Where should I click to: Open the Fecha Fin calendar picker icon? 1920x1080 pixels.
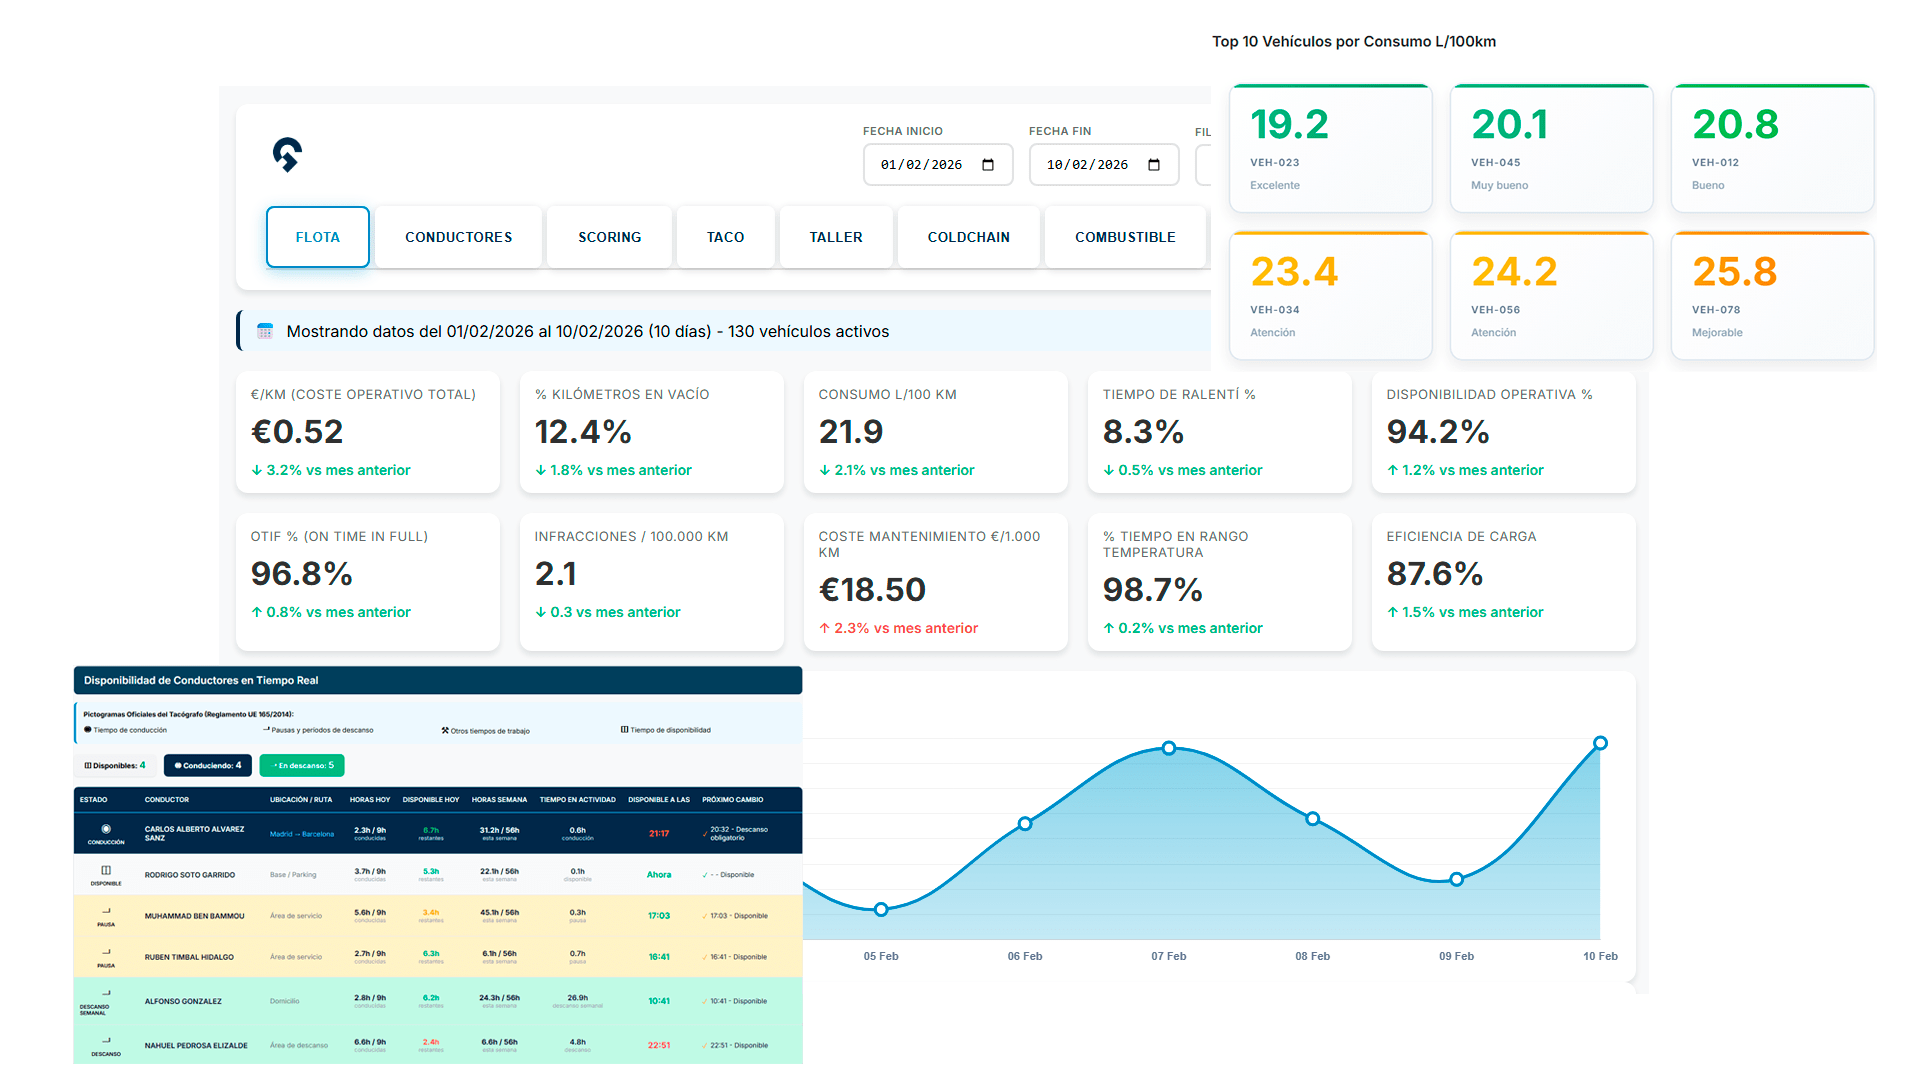pos(1154,165)
